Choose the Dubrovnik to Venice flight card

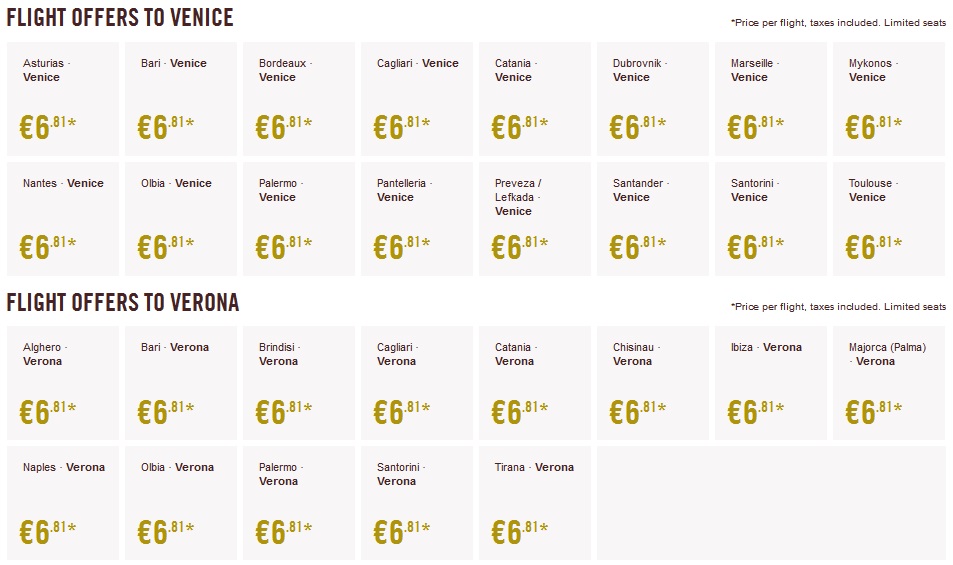[x=652, y=98]
